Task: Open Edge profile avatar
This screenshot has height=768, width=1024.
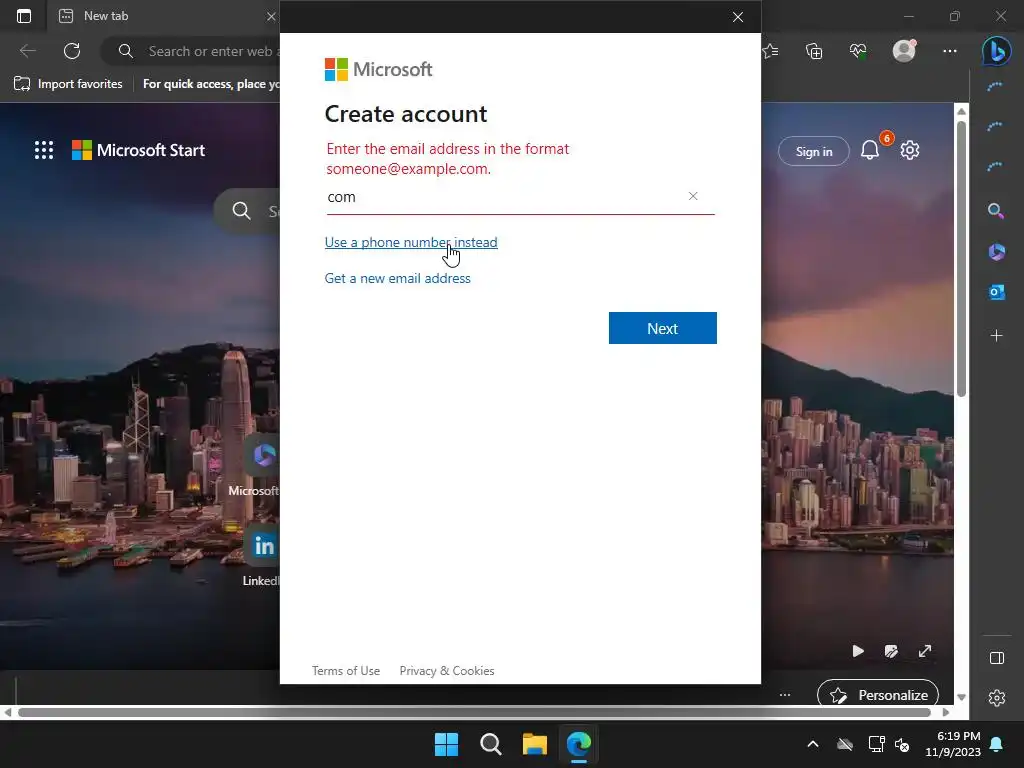Action: (904, 50)
